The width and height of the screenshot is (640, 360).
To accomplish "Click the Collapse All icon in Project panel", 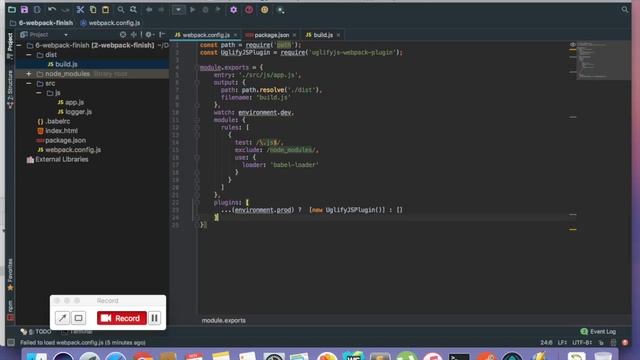I will tap(133, 35).
